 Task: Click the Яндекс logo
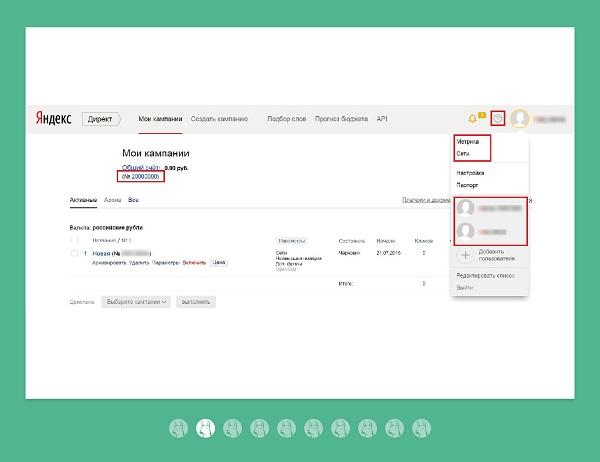(54, 119)
